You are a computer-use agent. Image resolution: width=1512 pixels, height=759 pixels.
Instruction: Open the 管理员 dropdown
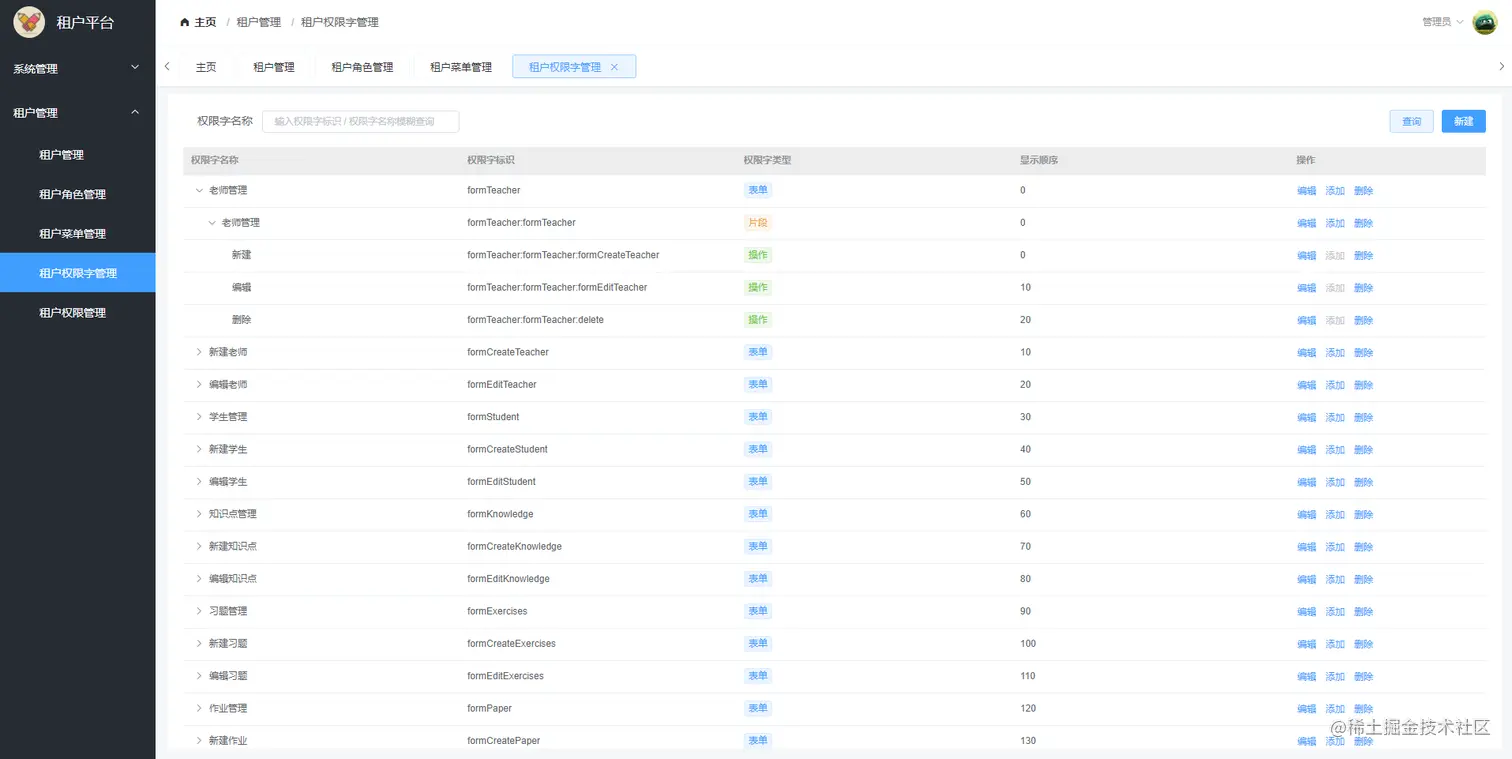[x=1442, y=22]
